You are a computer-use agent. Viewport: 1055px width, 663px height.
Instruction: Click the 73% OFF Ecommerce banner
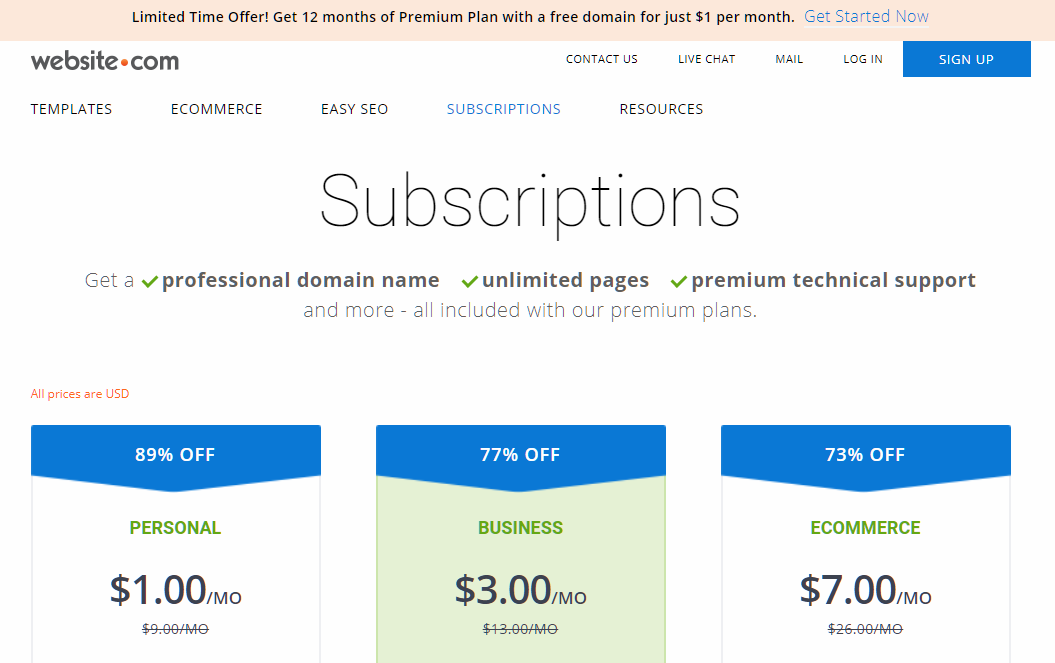865,457
